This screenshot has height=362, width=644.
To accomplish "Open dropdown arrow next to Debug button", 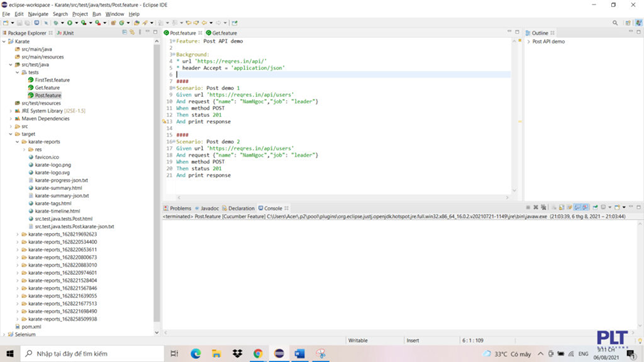I will 62,23.
